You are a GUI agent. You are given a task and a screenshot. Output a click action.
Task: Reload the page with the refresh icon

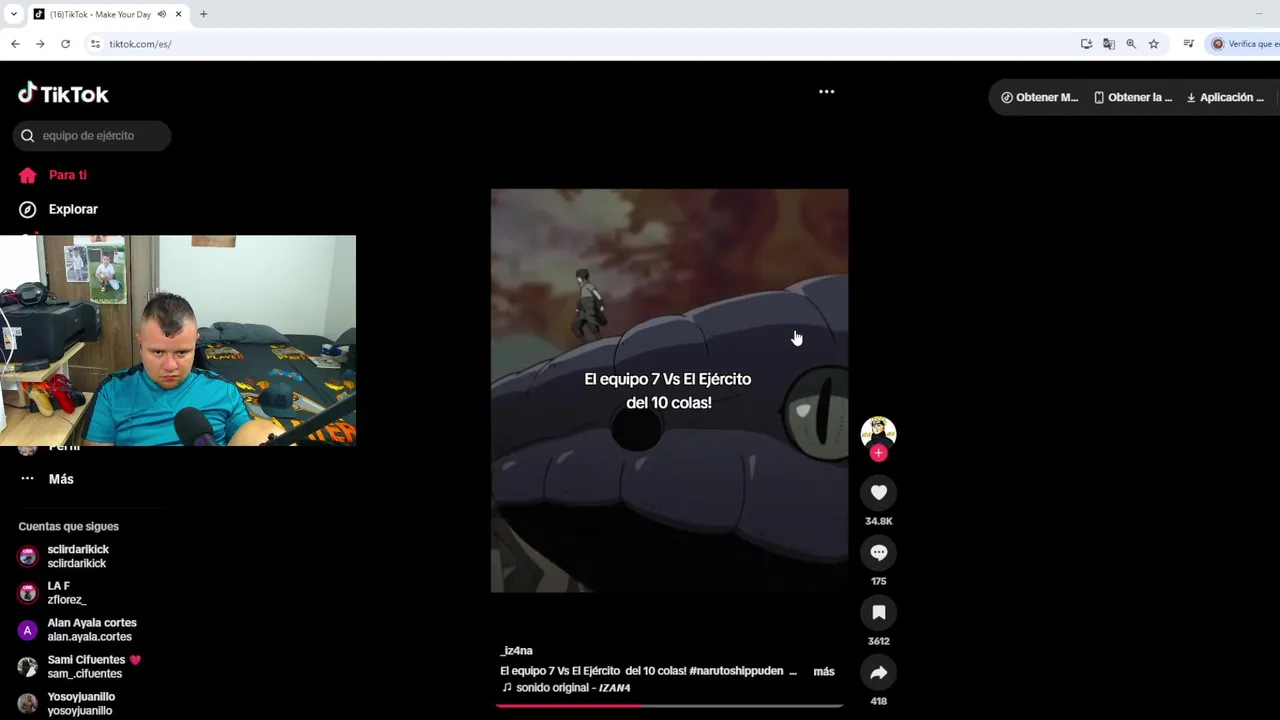[65, 44]
